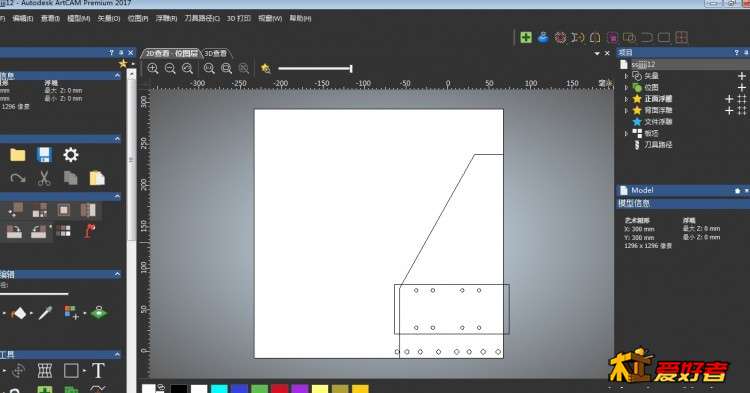Open the 矢量(O) menu

pos(109,18)
